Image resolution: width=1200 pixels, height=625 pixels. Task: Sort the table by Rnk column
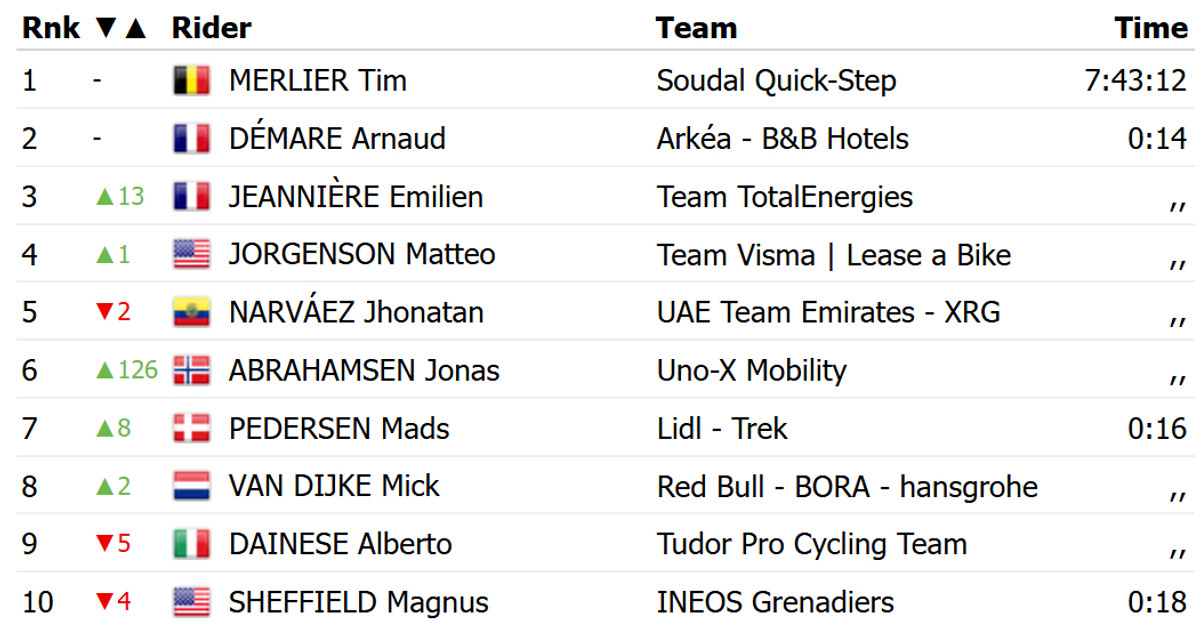pyautogui.click(x=50, y=28)
